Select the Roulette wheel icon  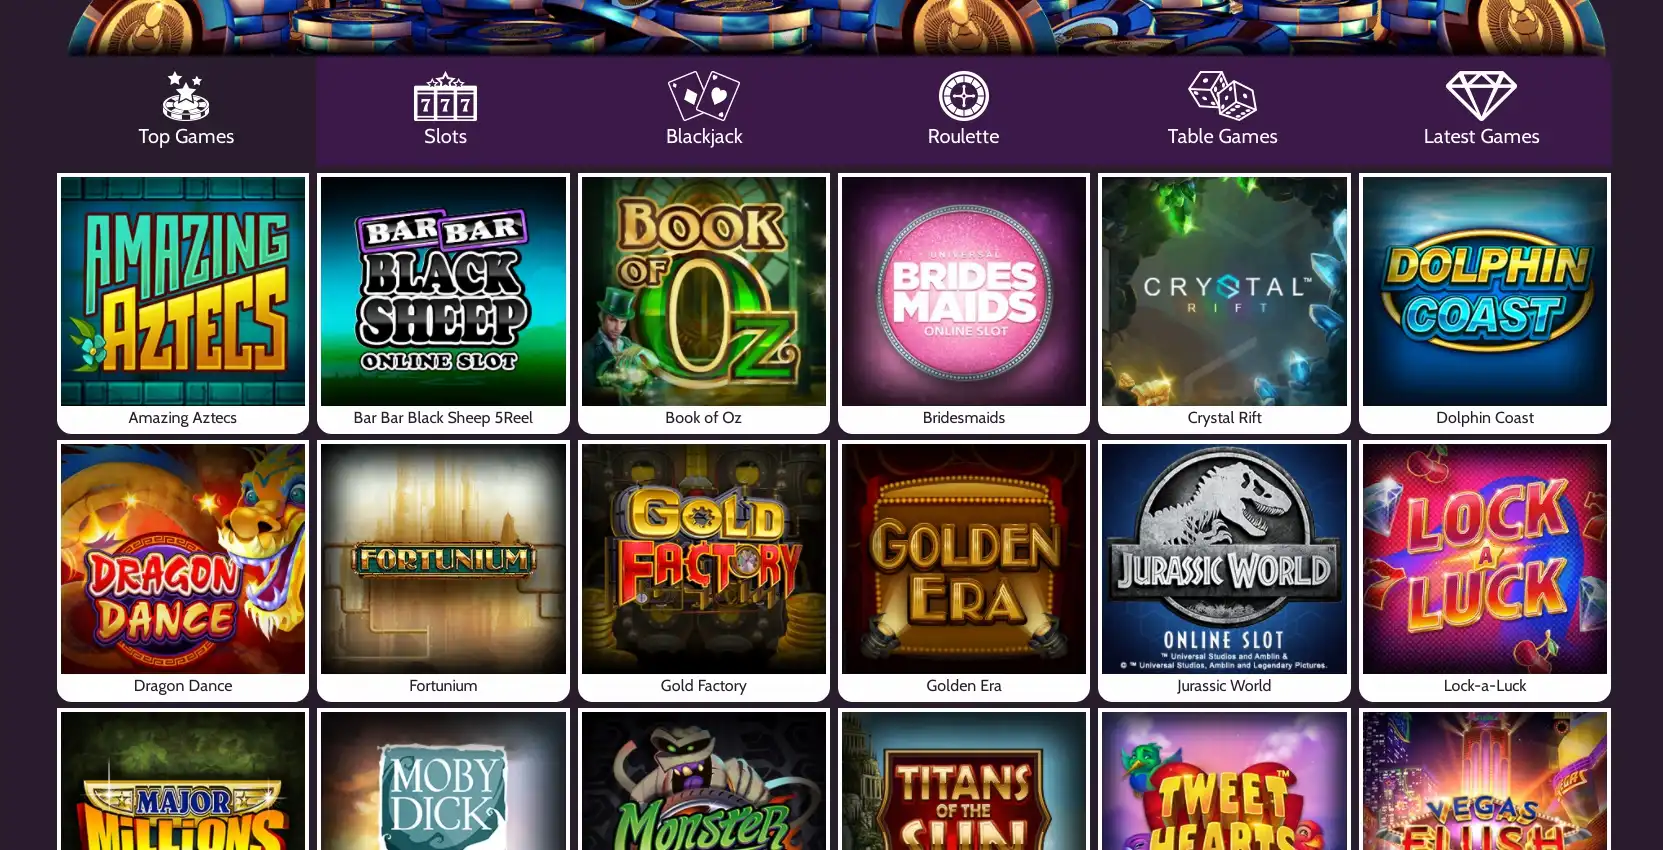(x=963, y=96)
